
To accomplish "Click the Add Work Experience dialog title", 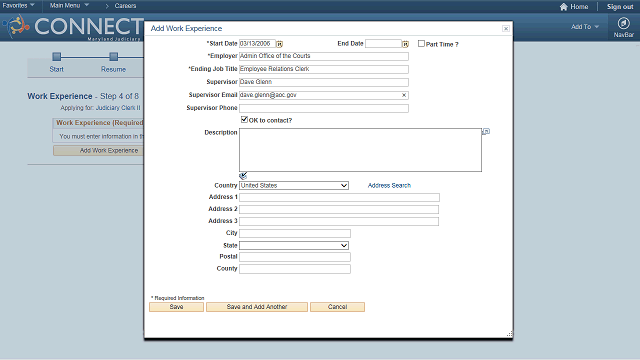I will [187, 29].
